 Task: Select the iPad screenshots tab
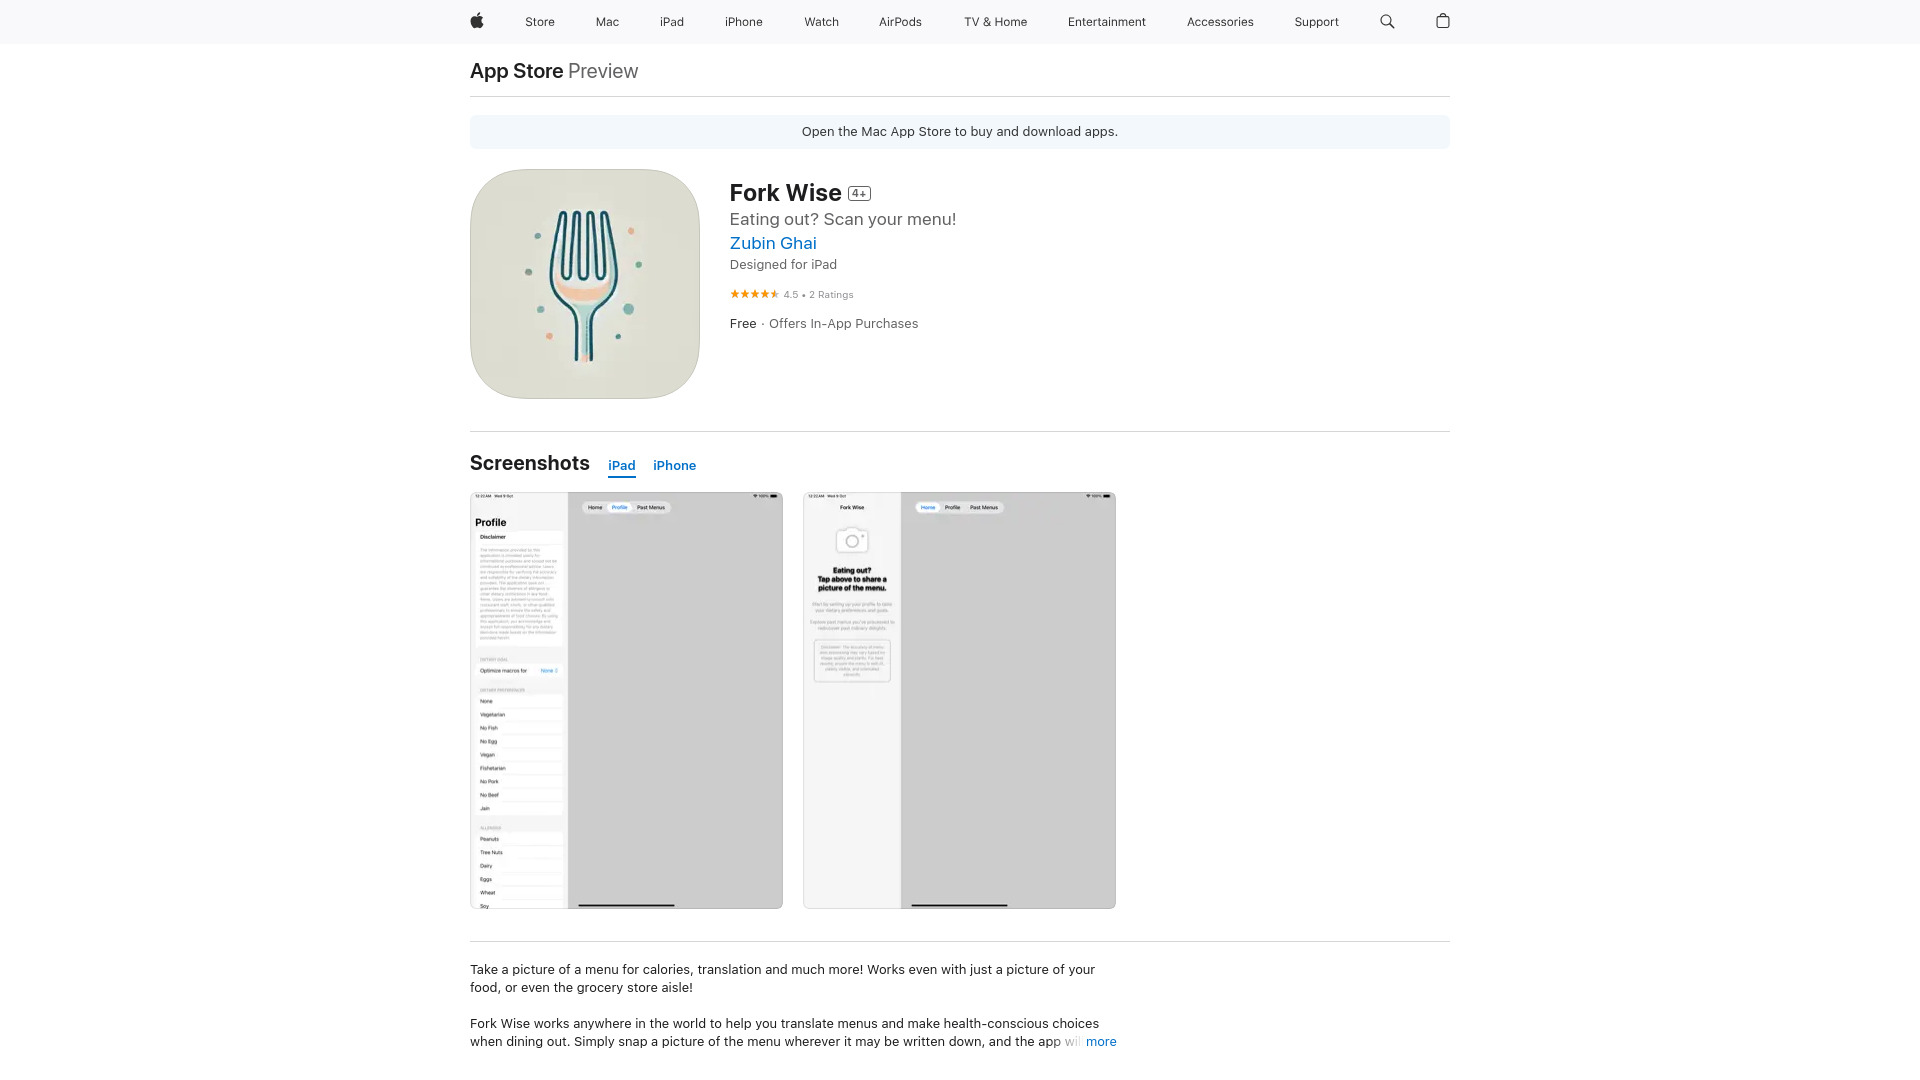tap(621, 465)
